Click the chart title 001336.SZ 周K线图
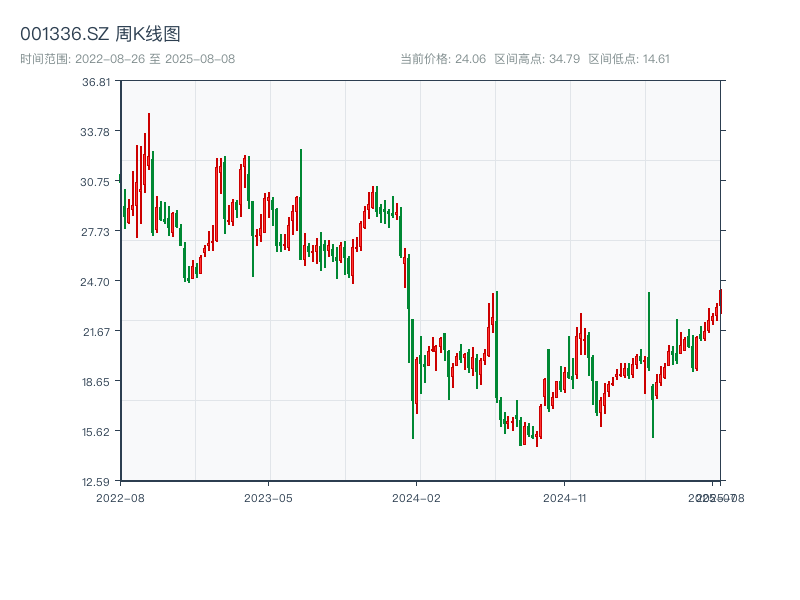Screen dimensions: 800x600 click(100, 35)
